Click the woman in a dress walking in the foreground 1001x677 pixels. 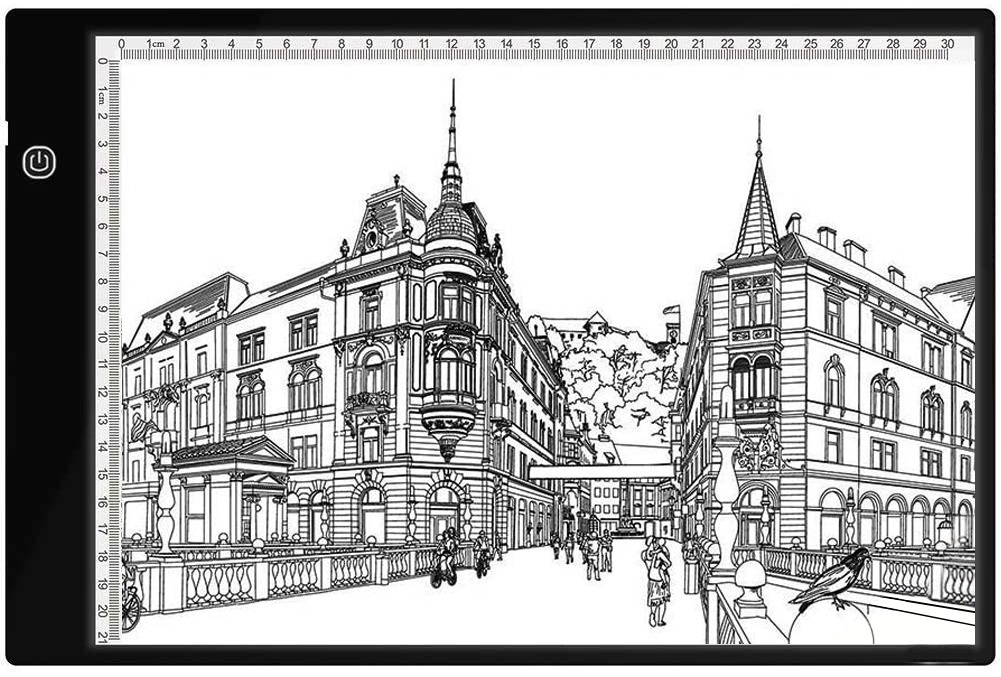click(x=657, y=582)
